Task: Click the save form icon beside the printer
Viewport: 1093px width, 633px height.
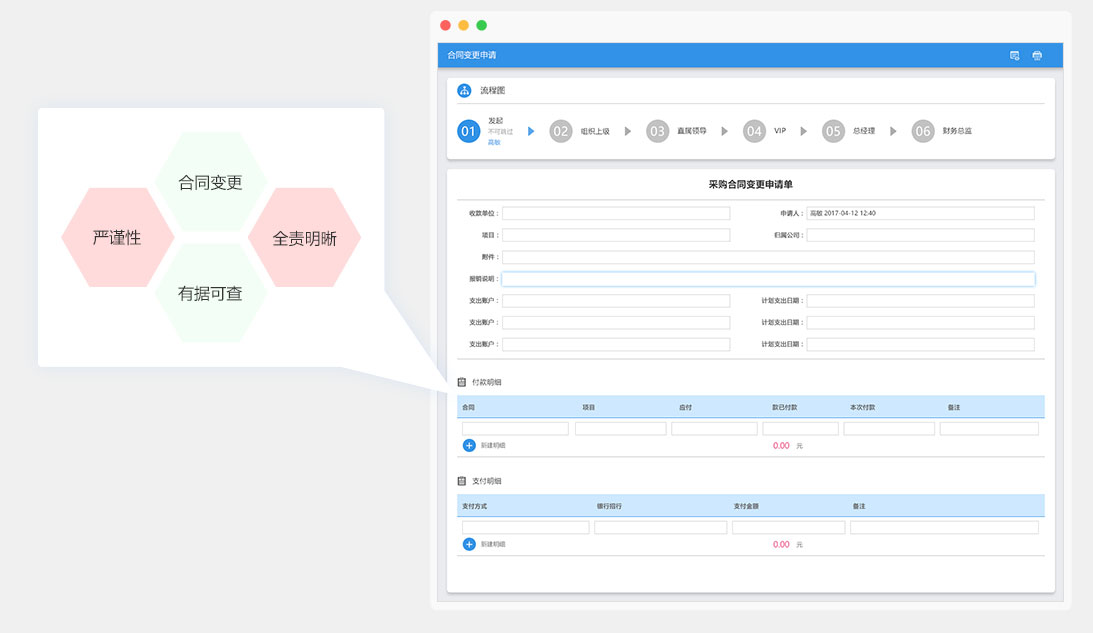Action: pos(1014,56)
